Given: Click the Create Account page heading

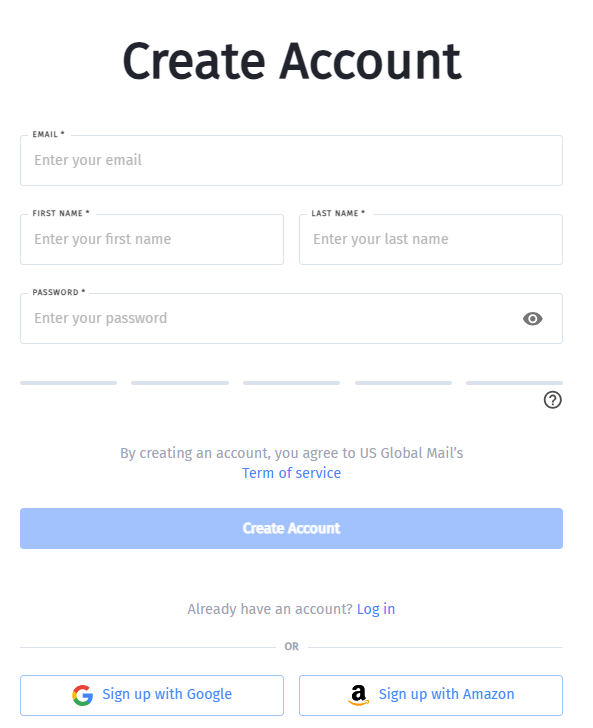Looking at the screenshot, I should click(292, 62).
